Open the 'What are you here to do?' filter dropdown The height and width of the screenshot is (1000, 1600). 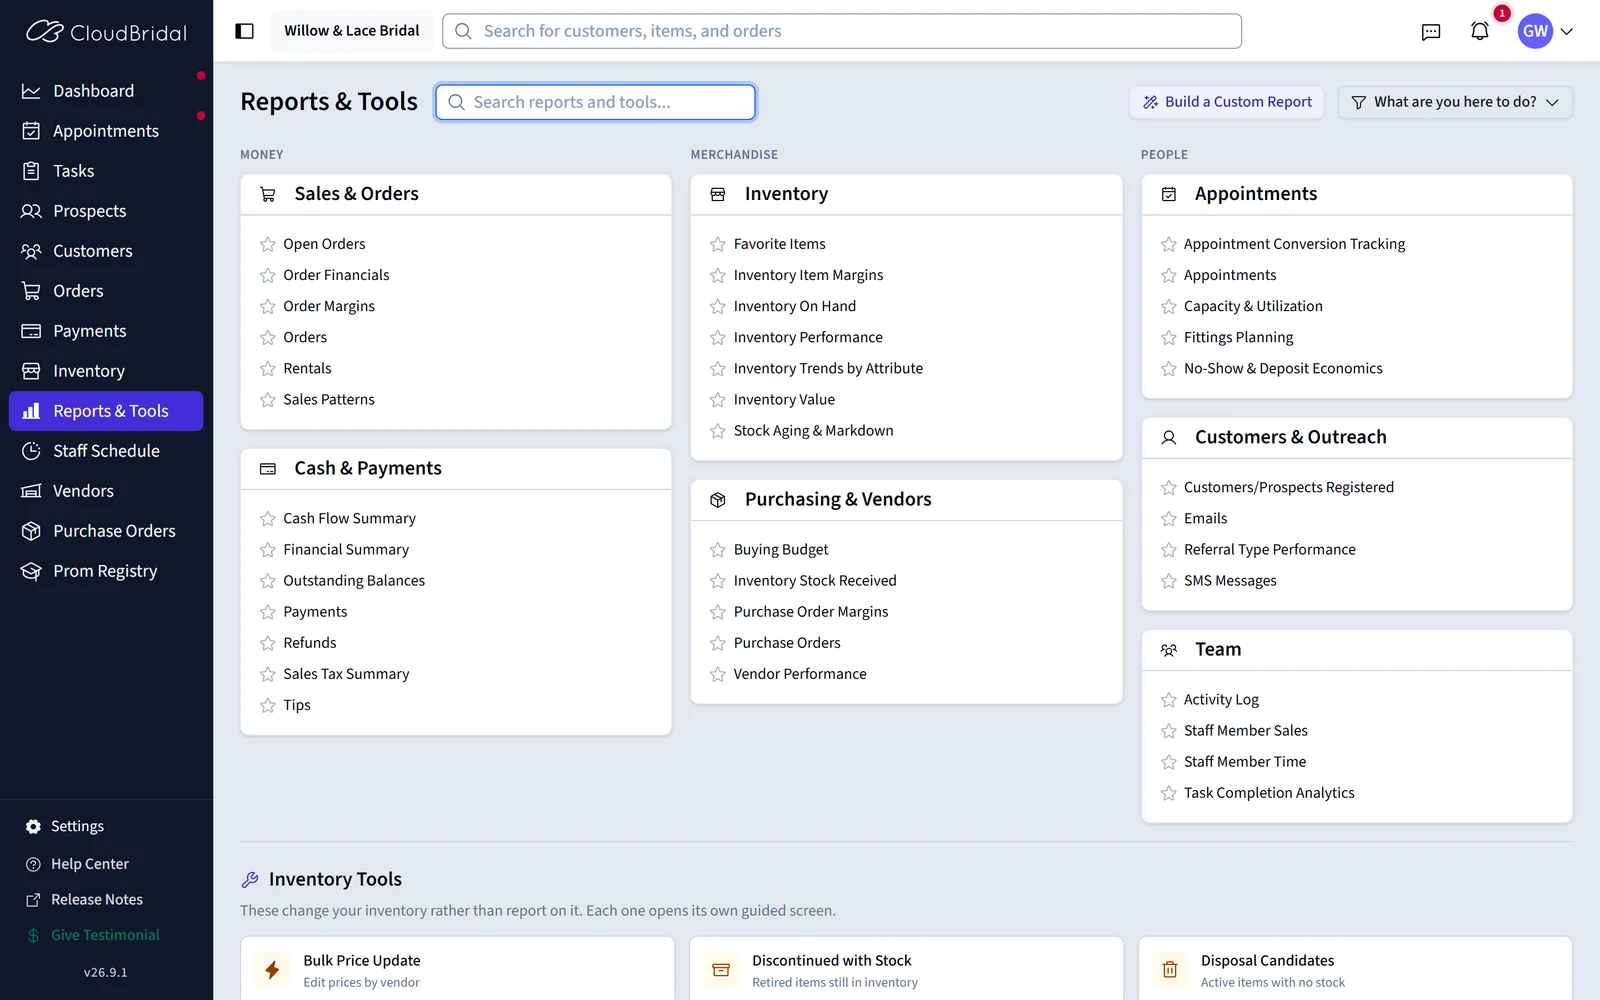pos(1455,102)
